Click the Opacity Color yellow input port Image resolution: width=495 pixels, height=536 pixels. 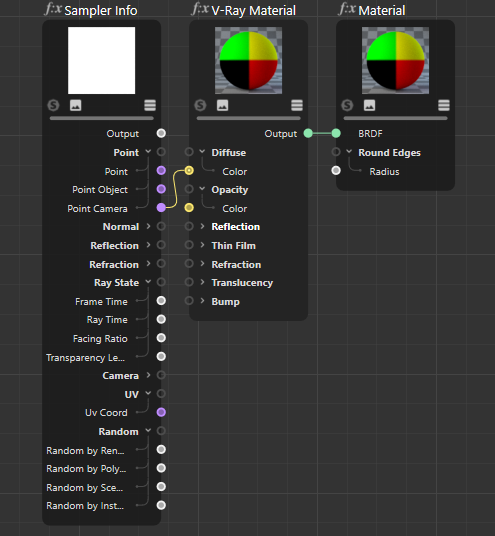coord(189,207)
